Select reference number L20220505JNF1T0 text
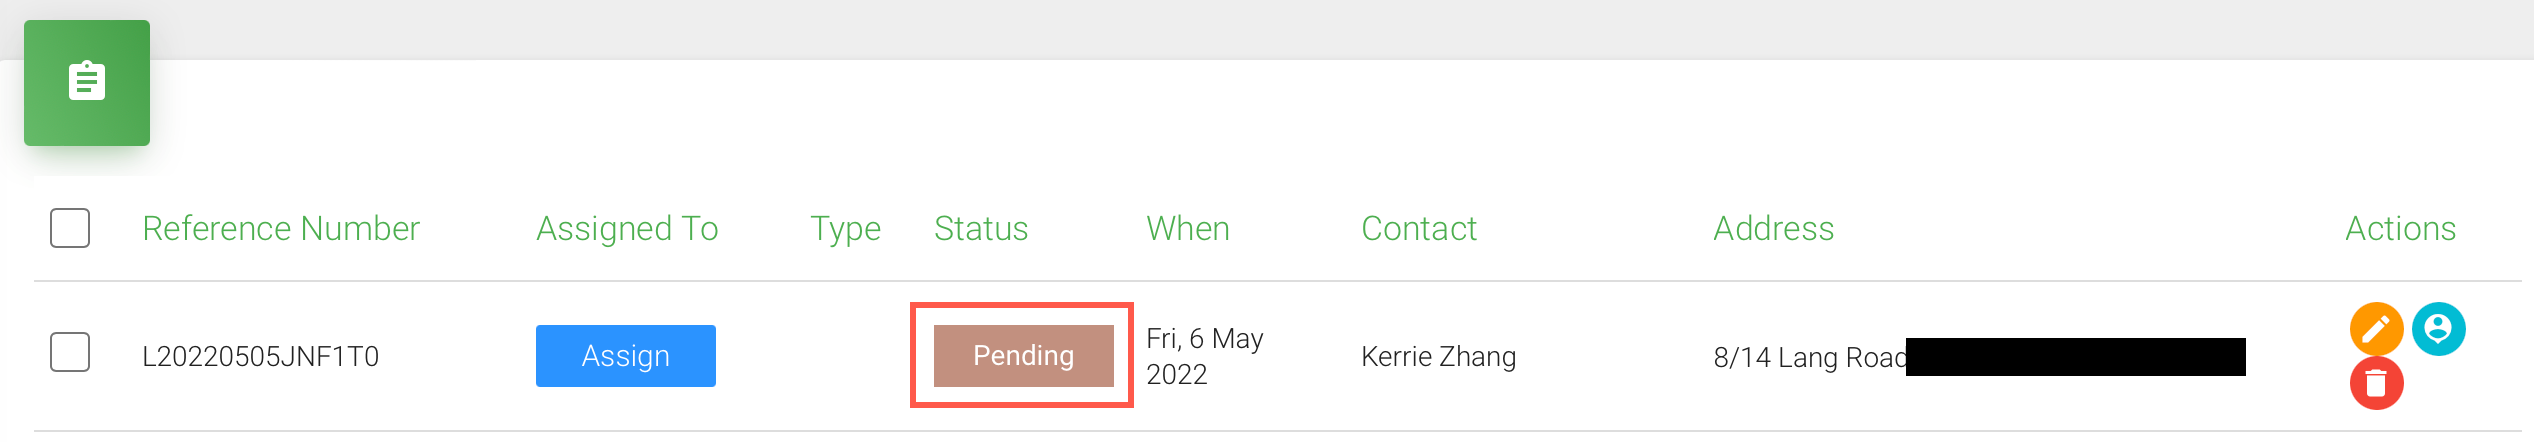The image size is (2534, 442). [x=261, y=357]
